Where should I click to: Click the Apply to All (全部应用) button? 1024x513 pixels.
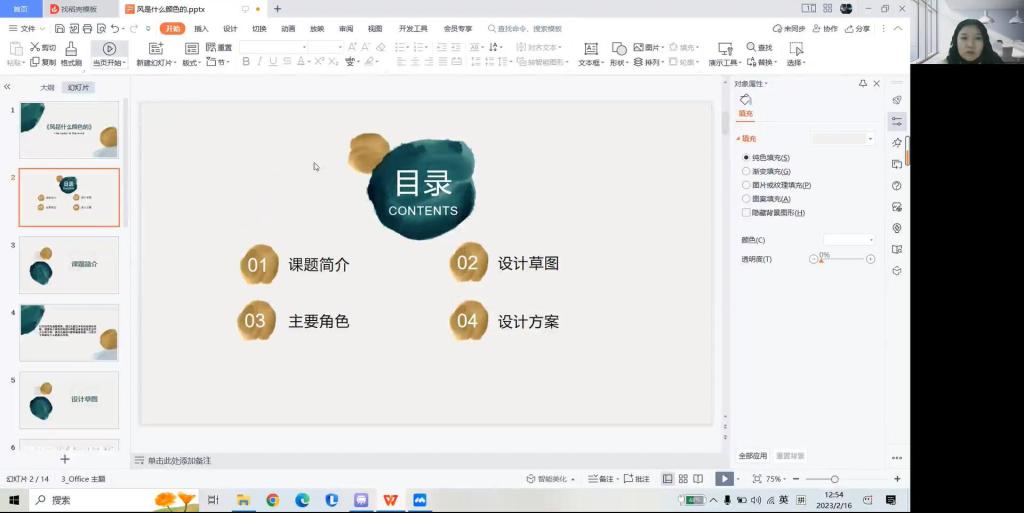[x=753, y=456]
